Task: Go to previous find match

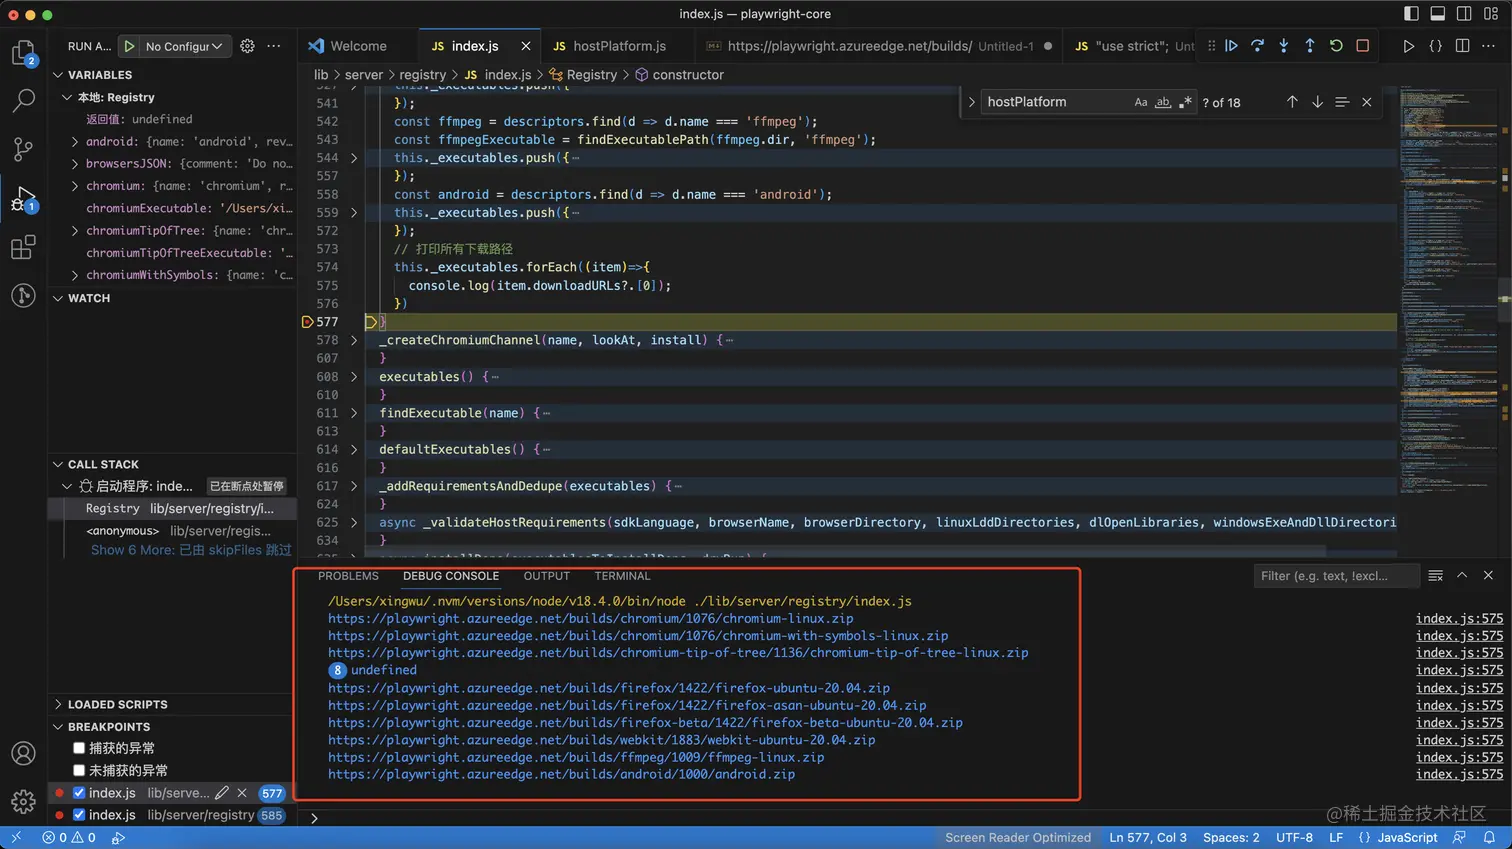Action: [1292, 102]
